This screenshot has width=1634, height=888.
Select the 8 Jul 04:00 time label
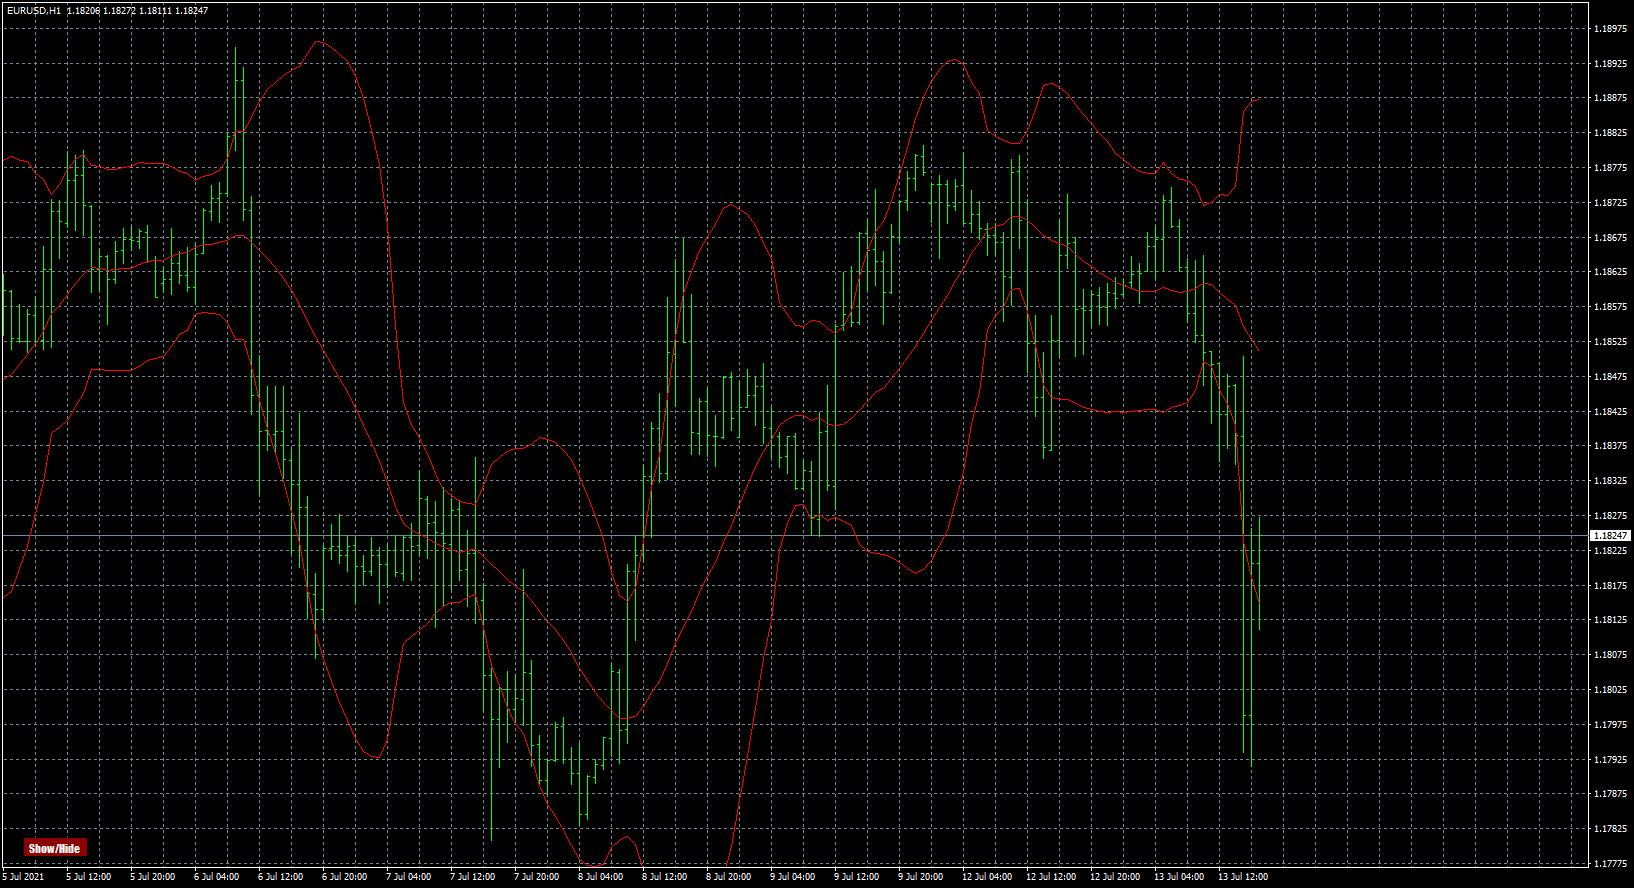(x=600, y=877)
